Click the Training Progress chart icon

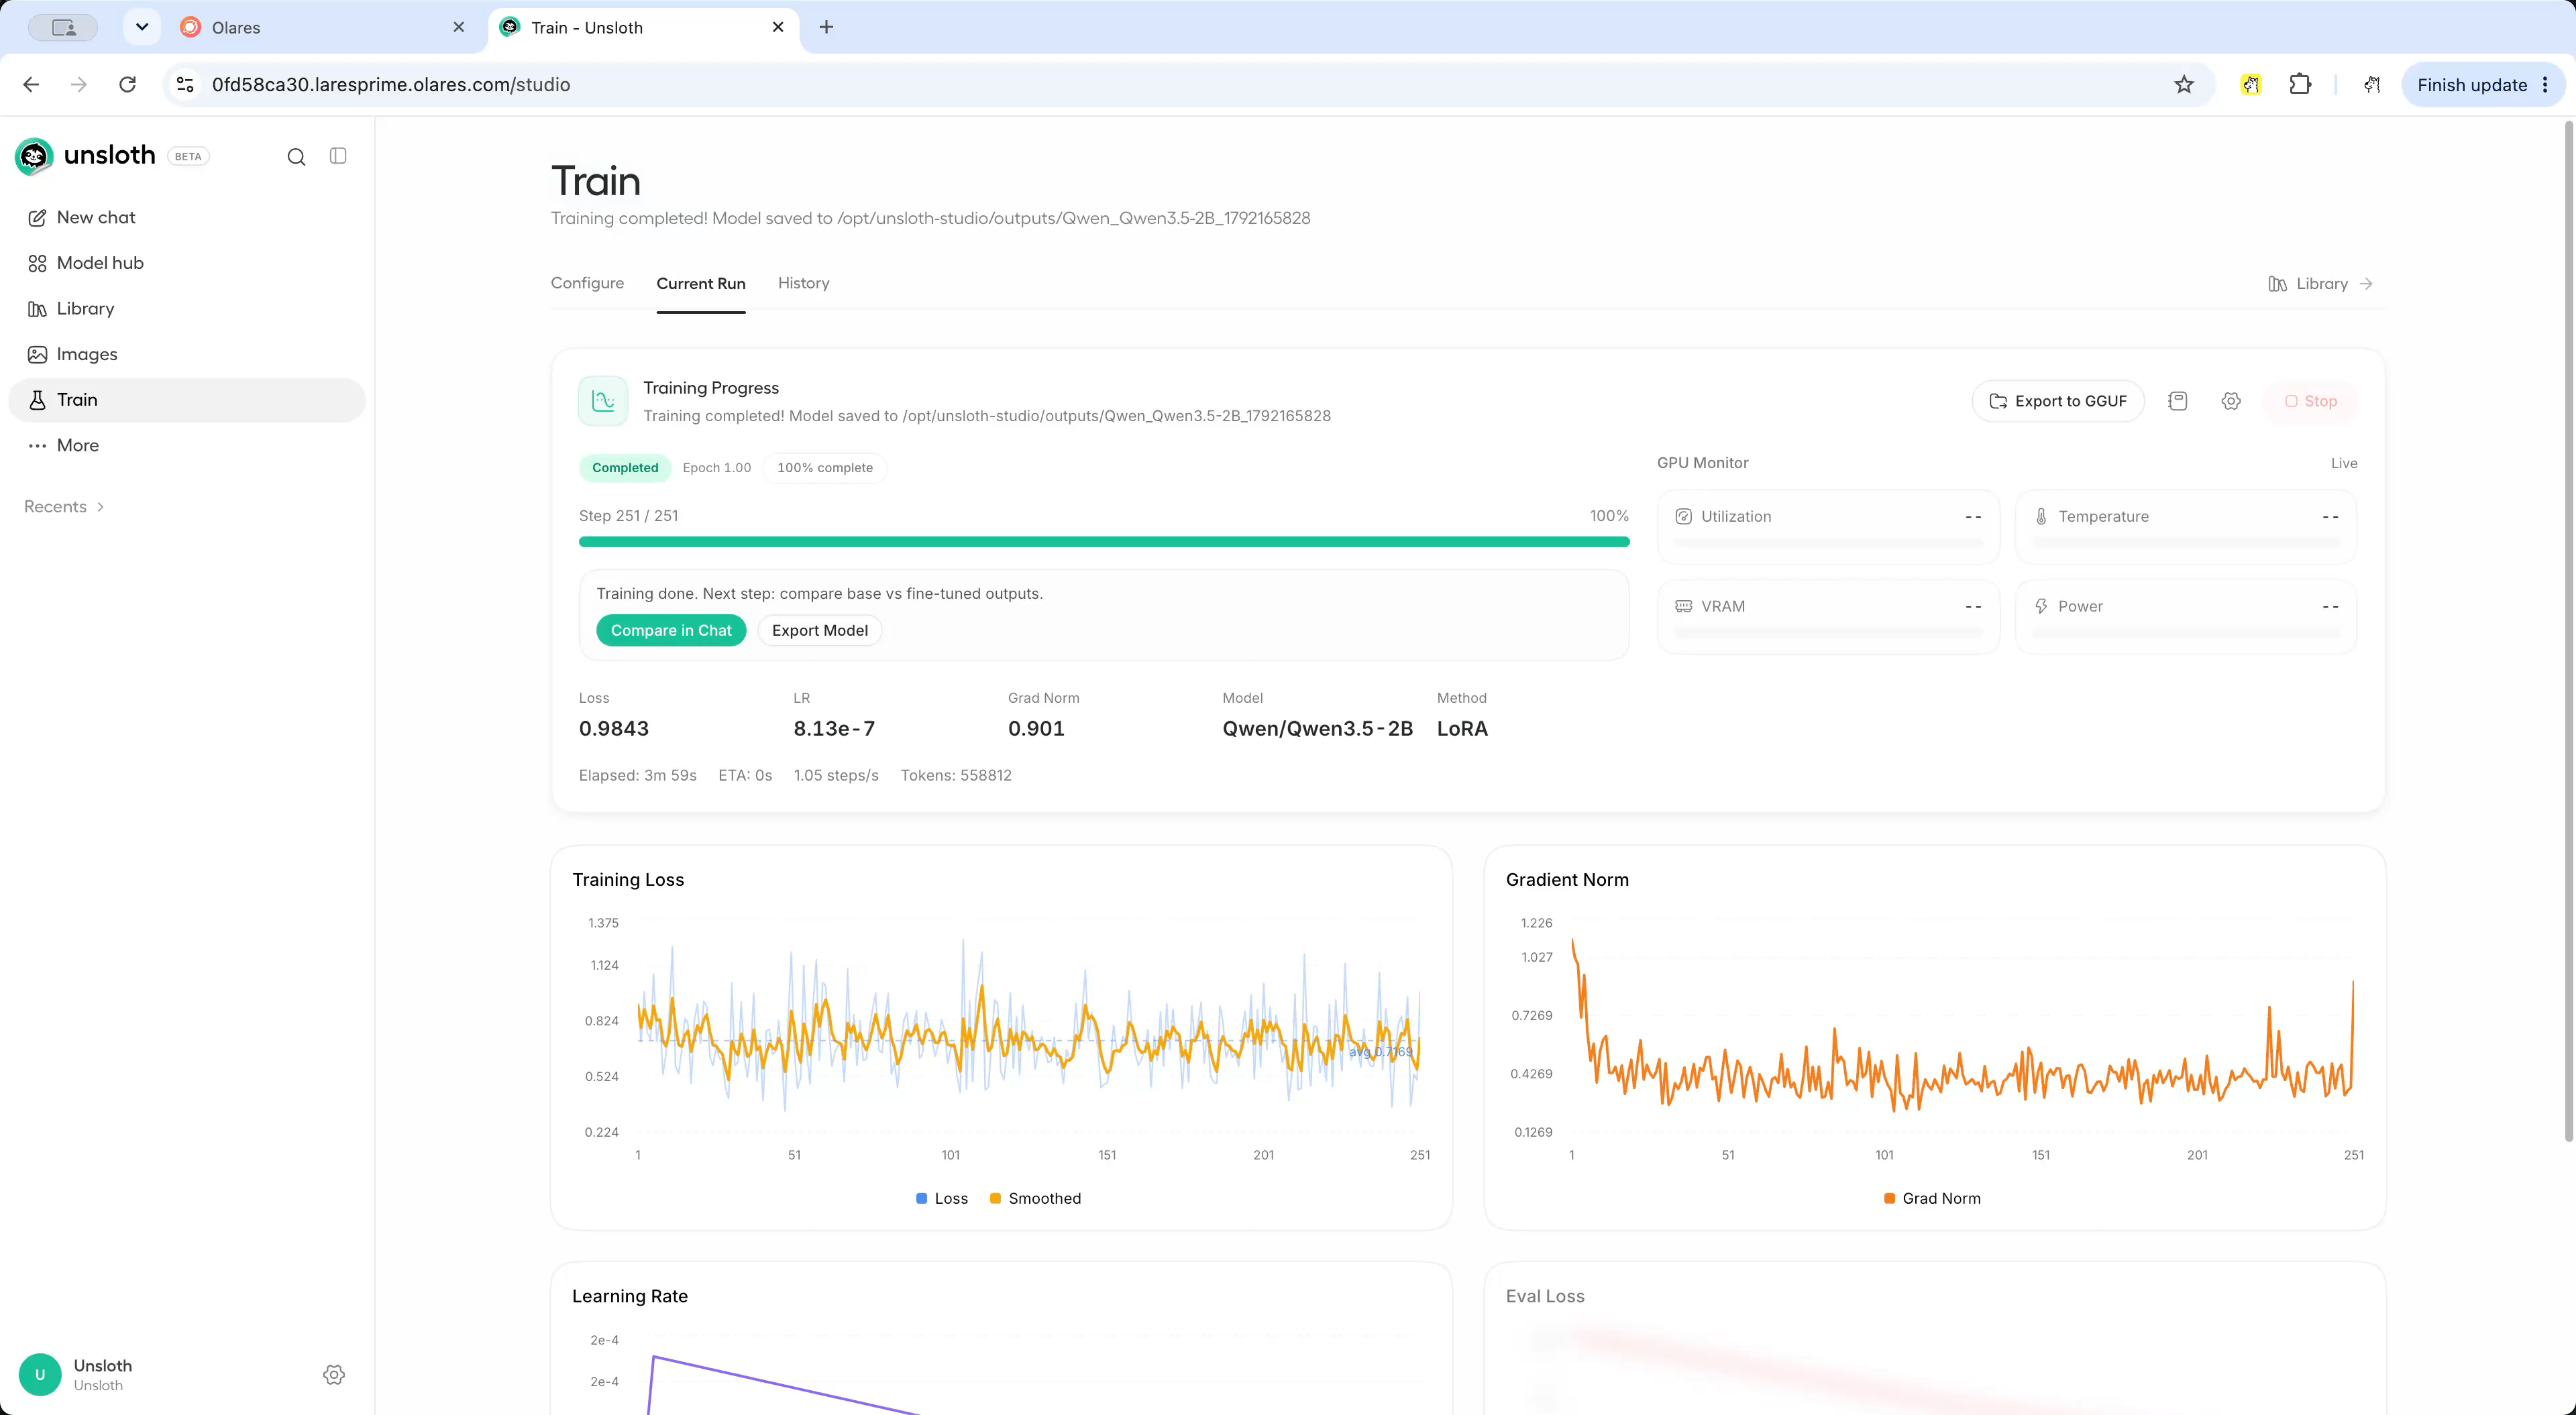(603, 401)
